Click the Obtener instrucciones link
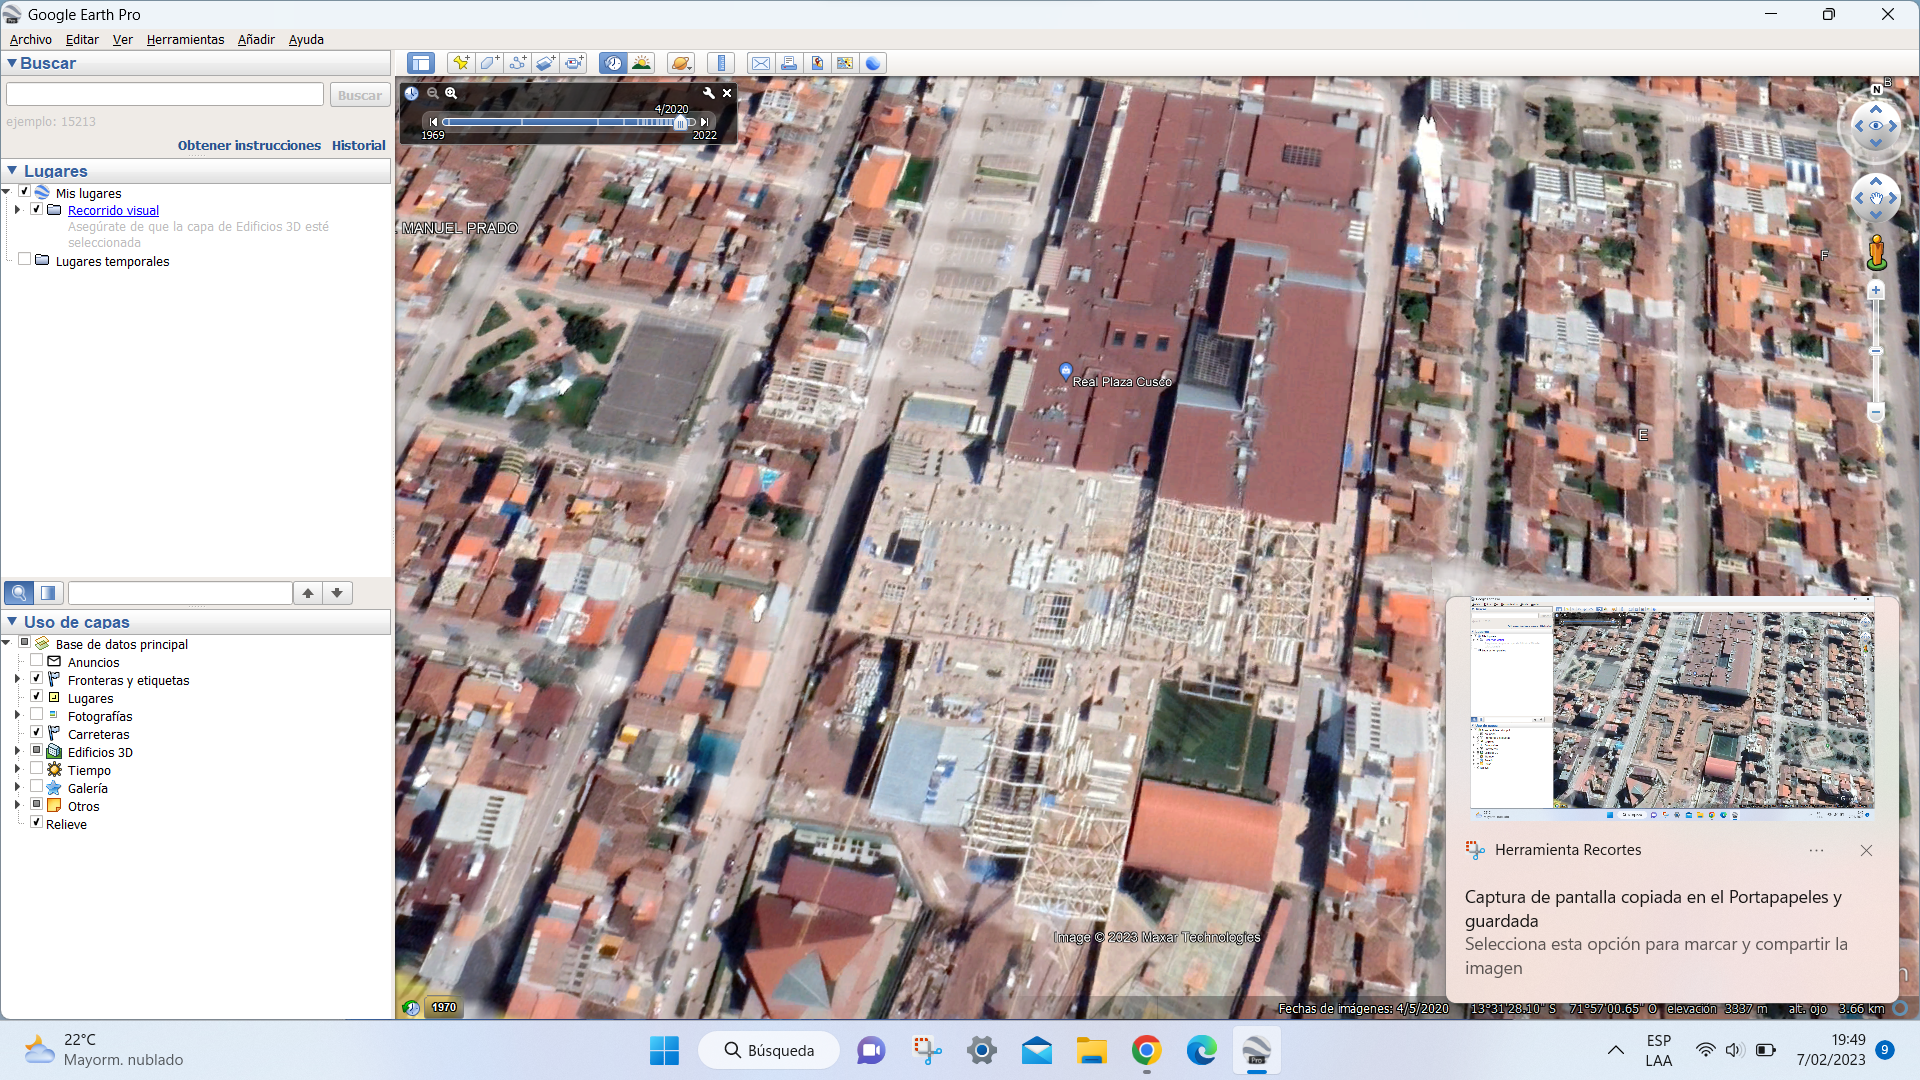This screenshot has height=1080, width=1920. (249, 145)
